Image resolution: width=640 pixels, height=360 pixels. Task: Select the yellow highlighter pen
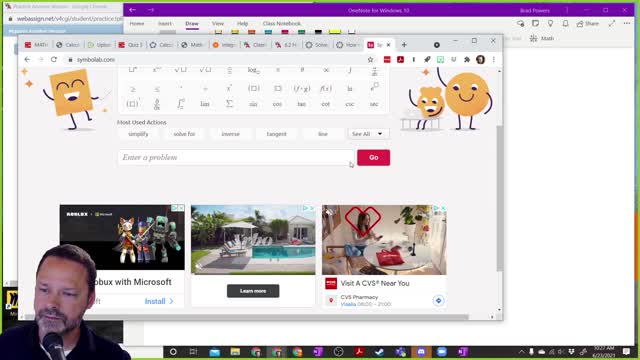335,32
